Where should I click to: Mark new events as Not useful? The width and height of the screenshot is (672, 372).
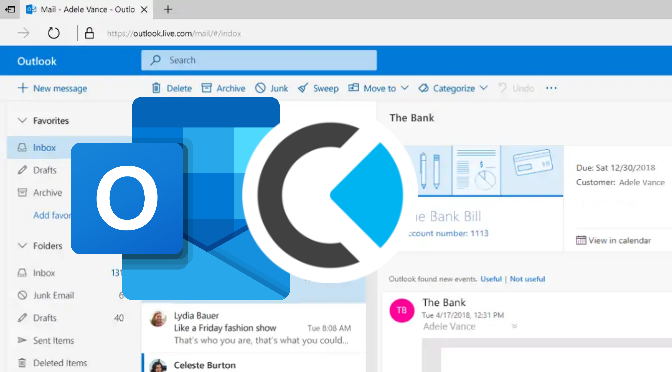(x=528, y=279)
